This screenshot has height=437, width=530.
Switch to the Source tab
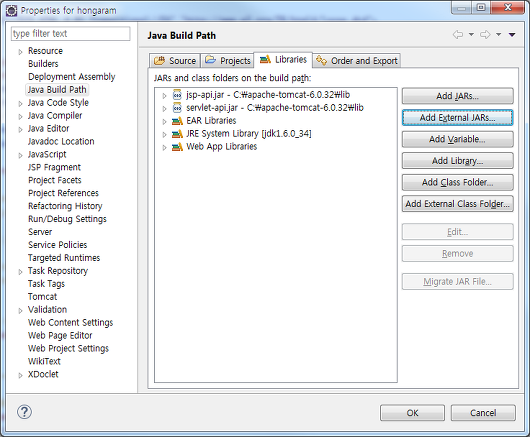click(x=175, y=61)
